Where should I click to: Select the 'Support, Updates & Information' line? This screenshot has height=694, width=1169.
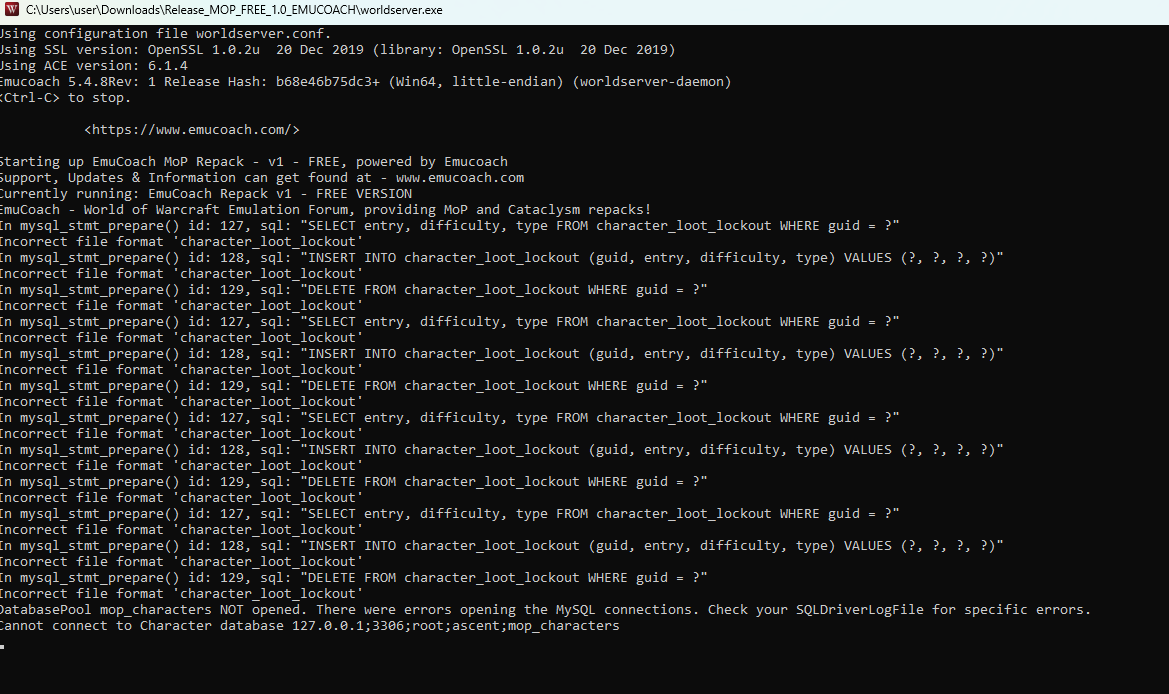262,177
